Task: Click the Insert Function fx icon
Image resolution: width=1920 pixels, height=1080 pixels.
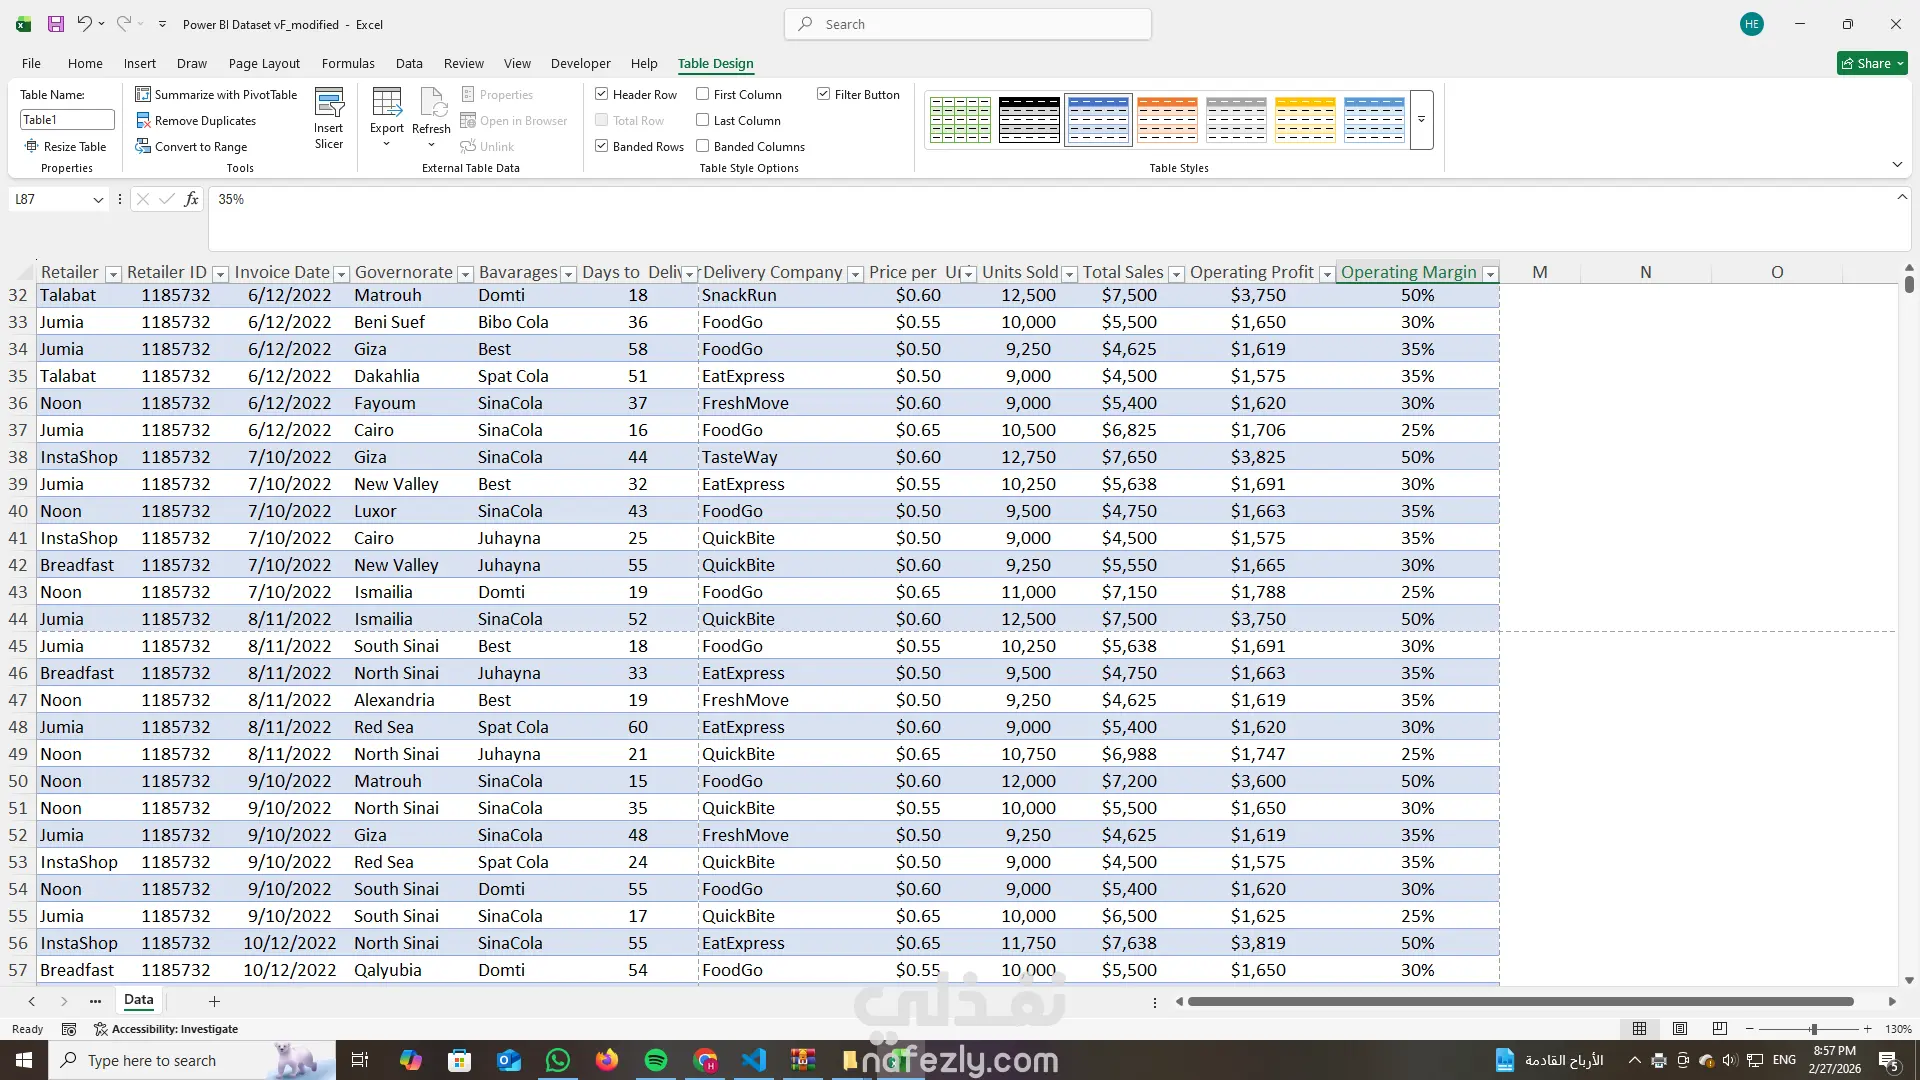Action: pos(191,199)
